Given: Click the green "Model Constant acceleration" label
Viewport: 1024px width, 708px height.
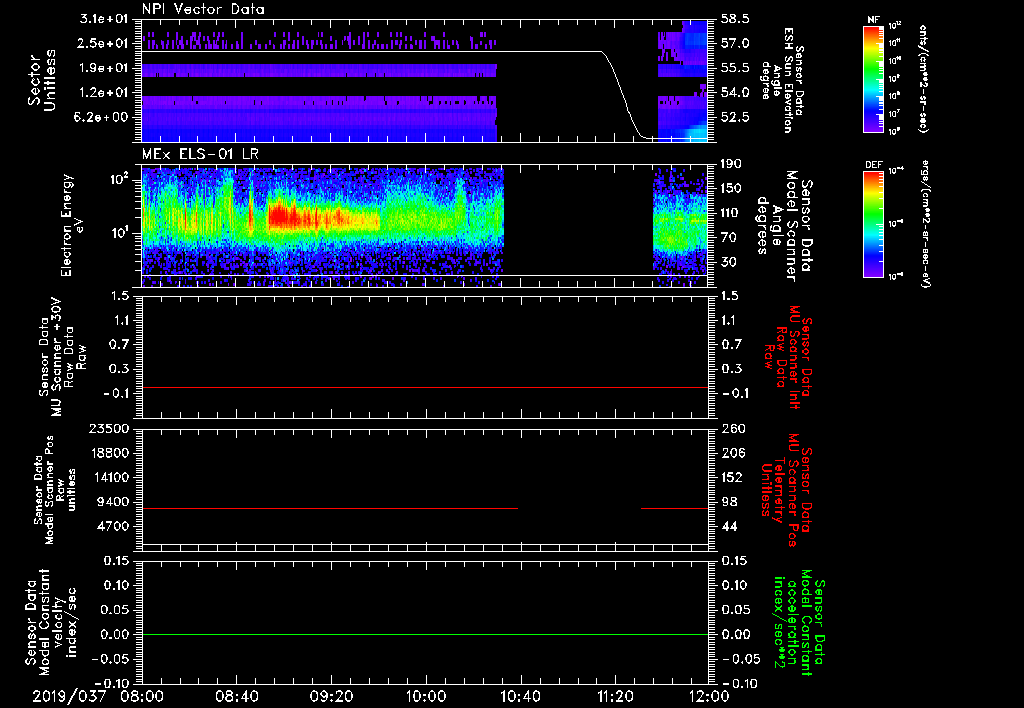Looking at the screenshot, I should pos(798,624).
